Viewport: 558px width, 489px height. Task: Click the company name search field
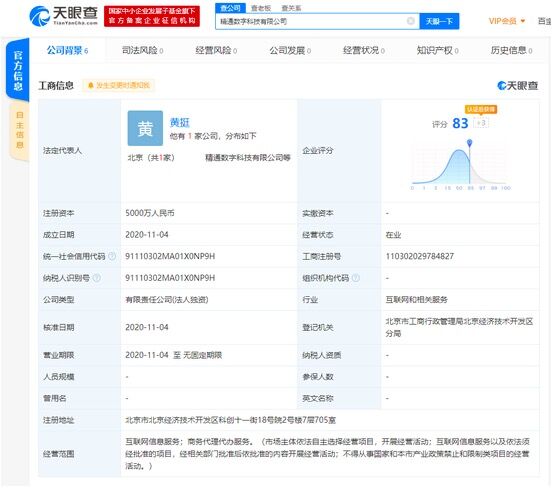(x=310, y=21)
